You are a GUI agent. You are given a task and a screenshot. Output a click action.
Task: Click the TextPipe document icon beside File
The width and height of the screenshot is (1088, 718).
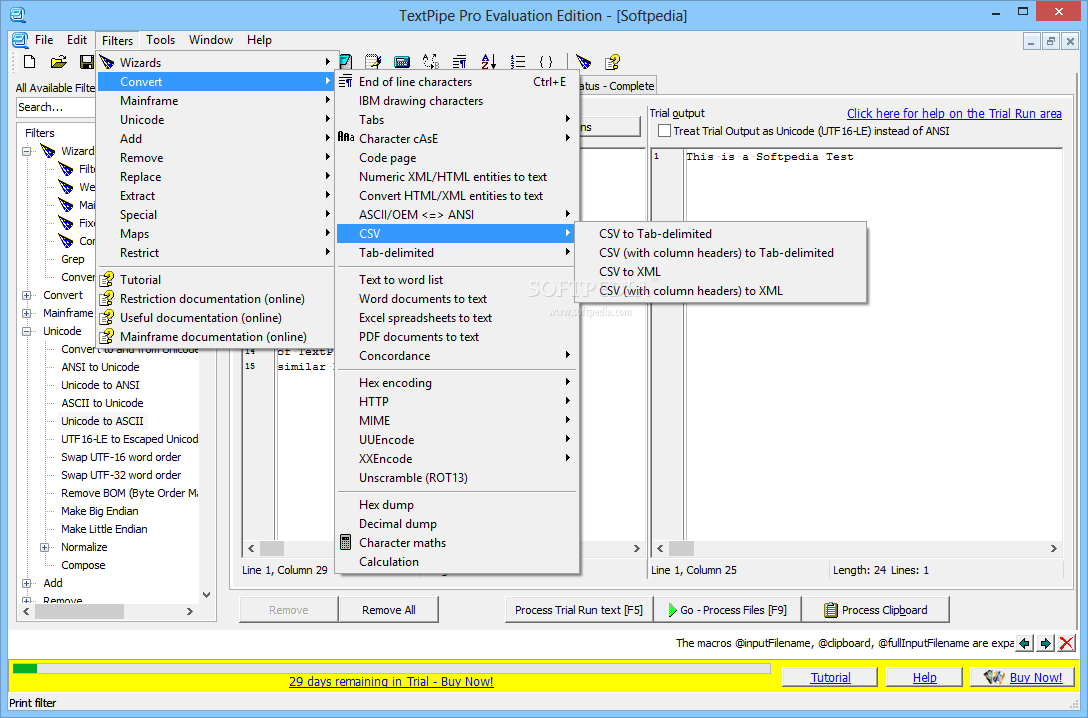pyautogui.click(x=21, y=40)
